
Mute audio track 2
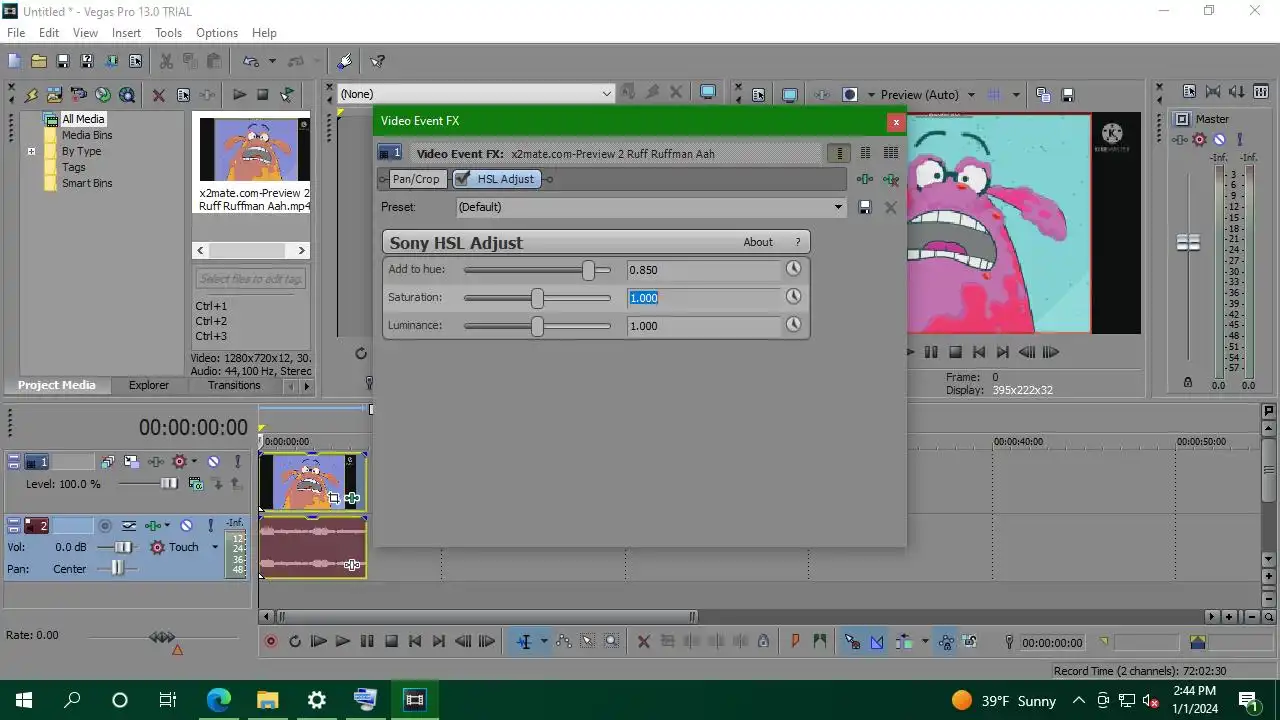coord(186,525)
